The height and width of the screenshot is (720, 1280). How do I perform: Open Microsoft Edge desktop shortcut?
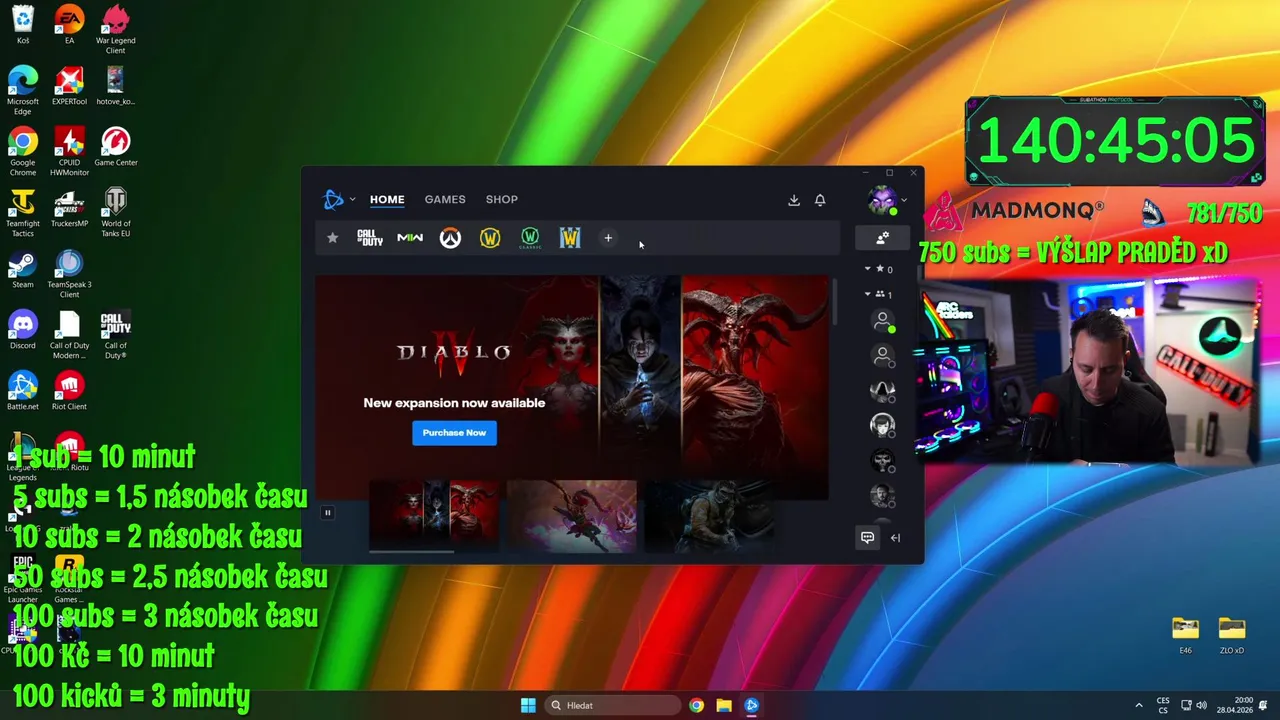[23, 91]
